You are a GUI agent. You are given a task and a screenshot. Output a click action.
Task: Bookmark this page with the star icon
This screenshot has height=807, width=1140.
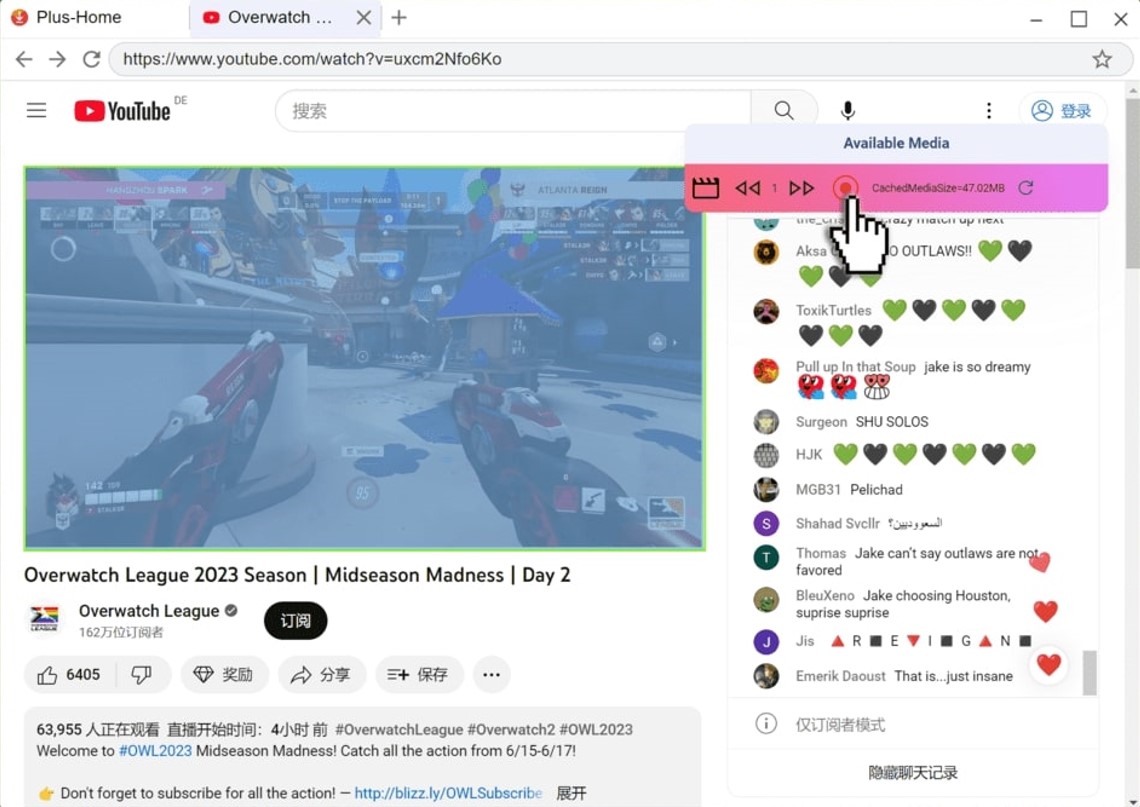tap(1102, 59)
